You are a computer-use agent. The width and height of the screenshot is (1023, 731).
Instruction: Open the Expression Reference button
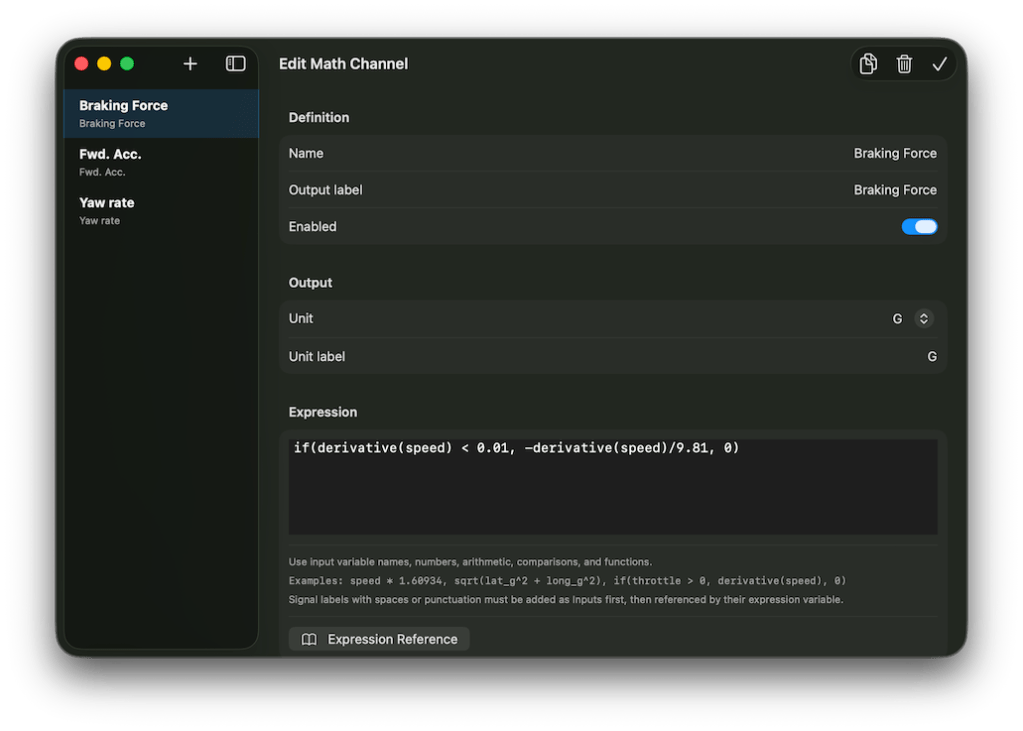[379, 639]
